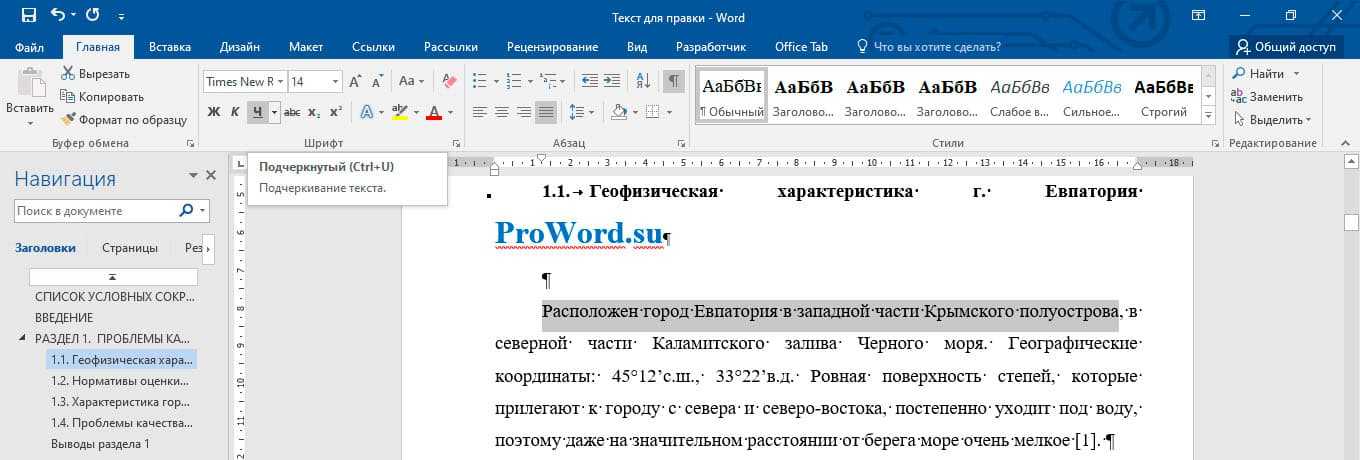Screen dimensions: 1360x460
Task: Click the subscript icon
Action: pos(314,112)
